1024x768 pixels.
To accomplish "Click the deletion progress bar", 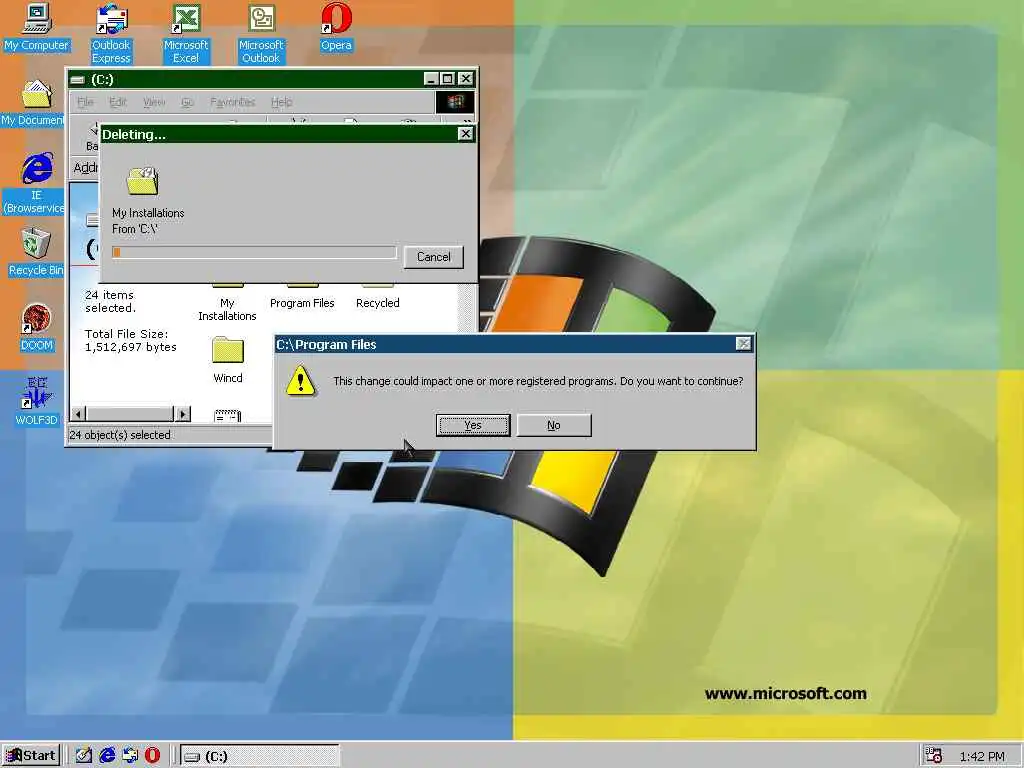I will tap(254, 252).
